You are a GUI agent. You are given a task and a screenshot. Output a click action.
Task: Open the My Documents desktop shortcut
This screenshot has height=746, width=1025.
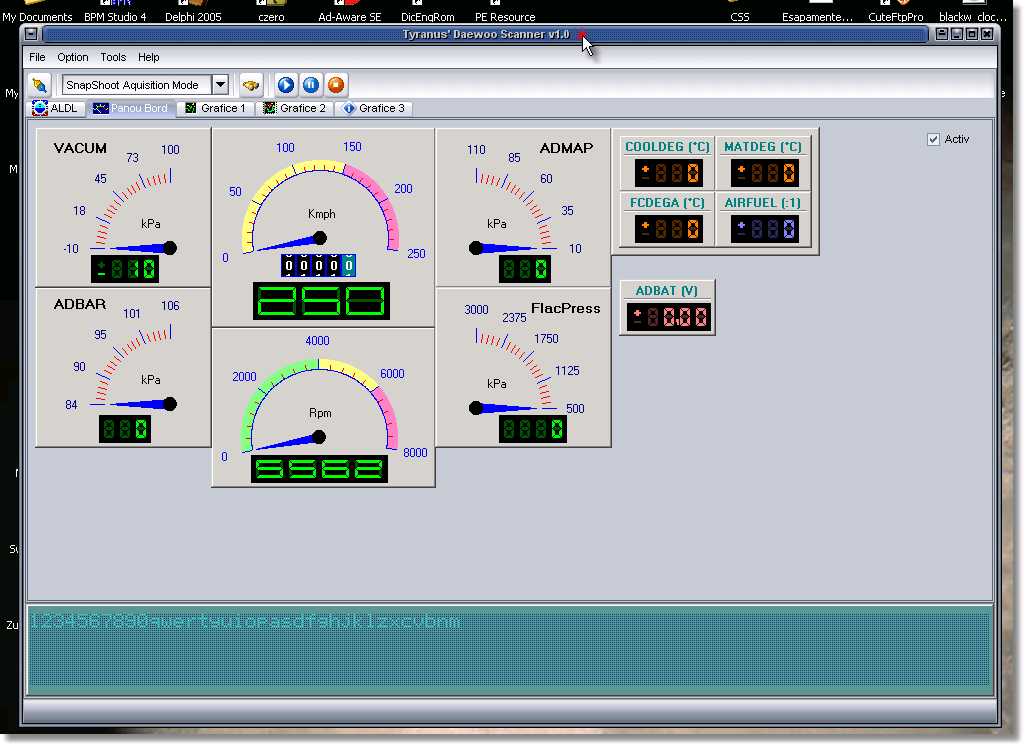pyautogui.click(x=37, y=12)
